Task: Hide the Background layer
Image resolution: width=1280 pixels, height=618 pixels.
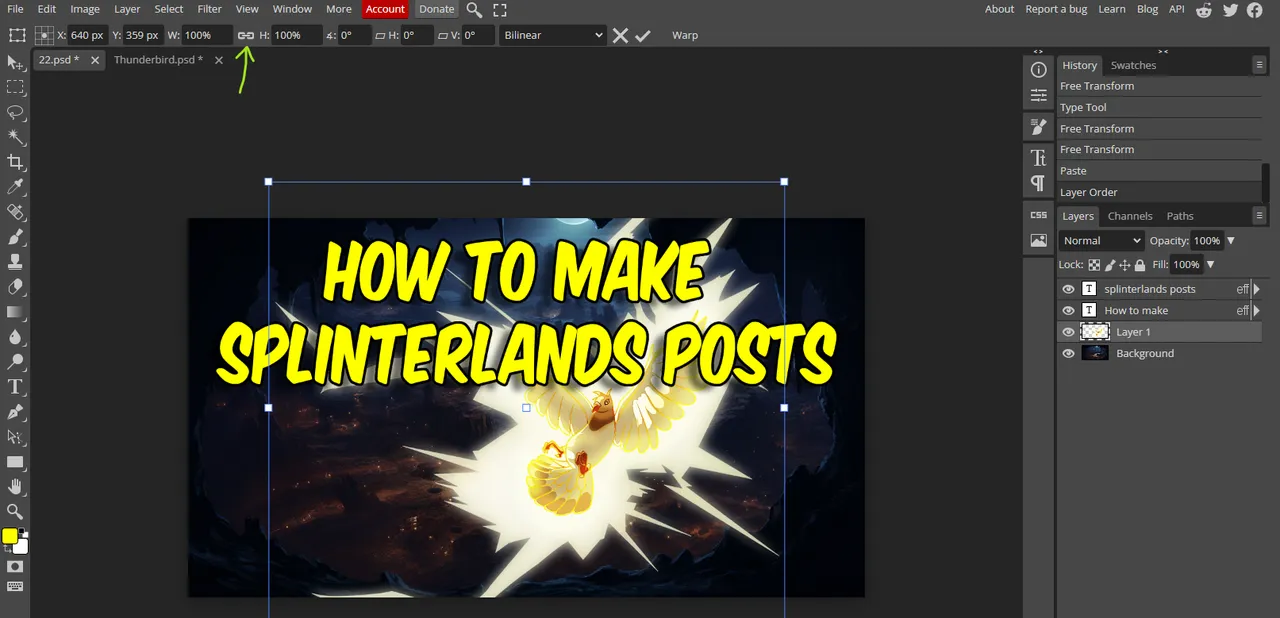Action: pyautogui.click(x=1068, y=353)
